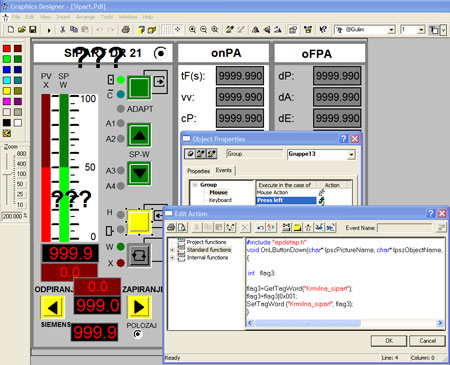This screenshot has height=365, width=450.
Task: Expand Internal functions tree node
Action: coord(172,258)
